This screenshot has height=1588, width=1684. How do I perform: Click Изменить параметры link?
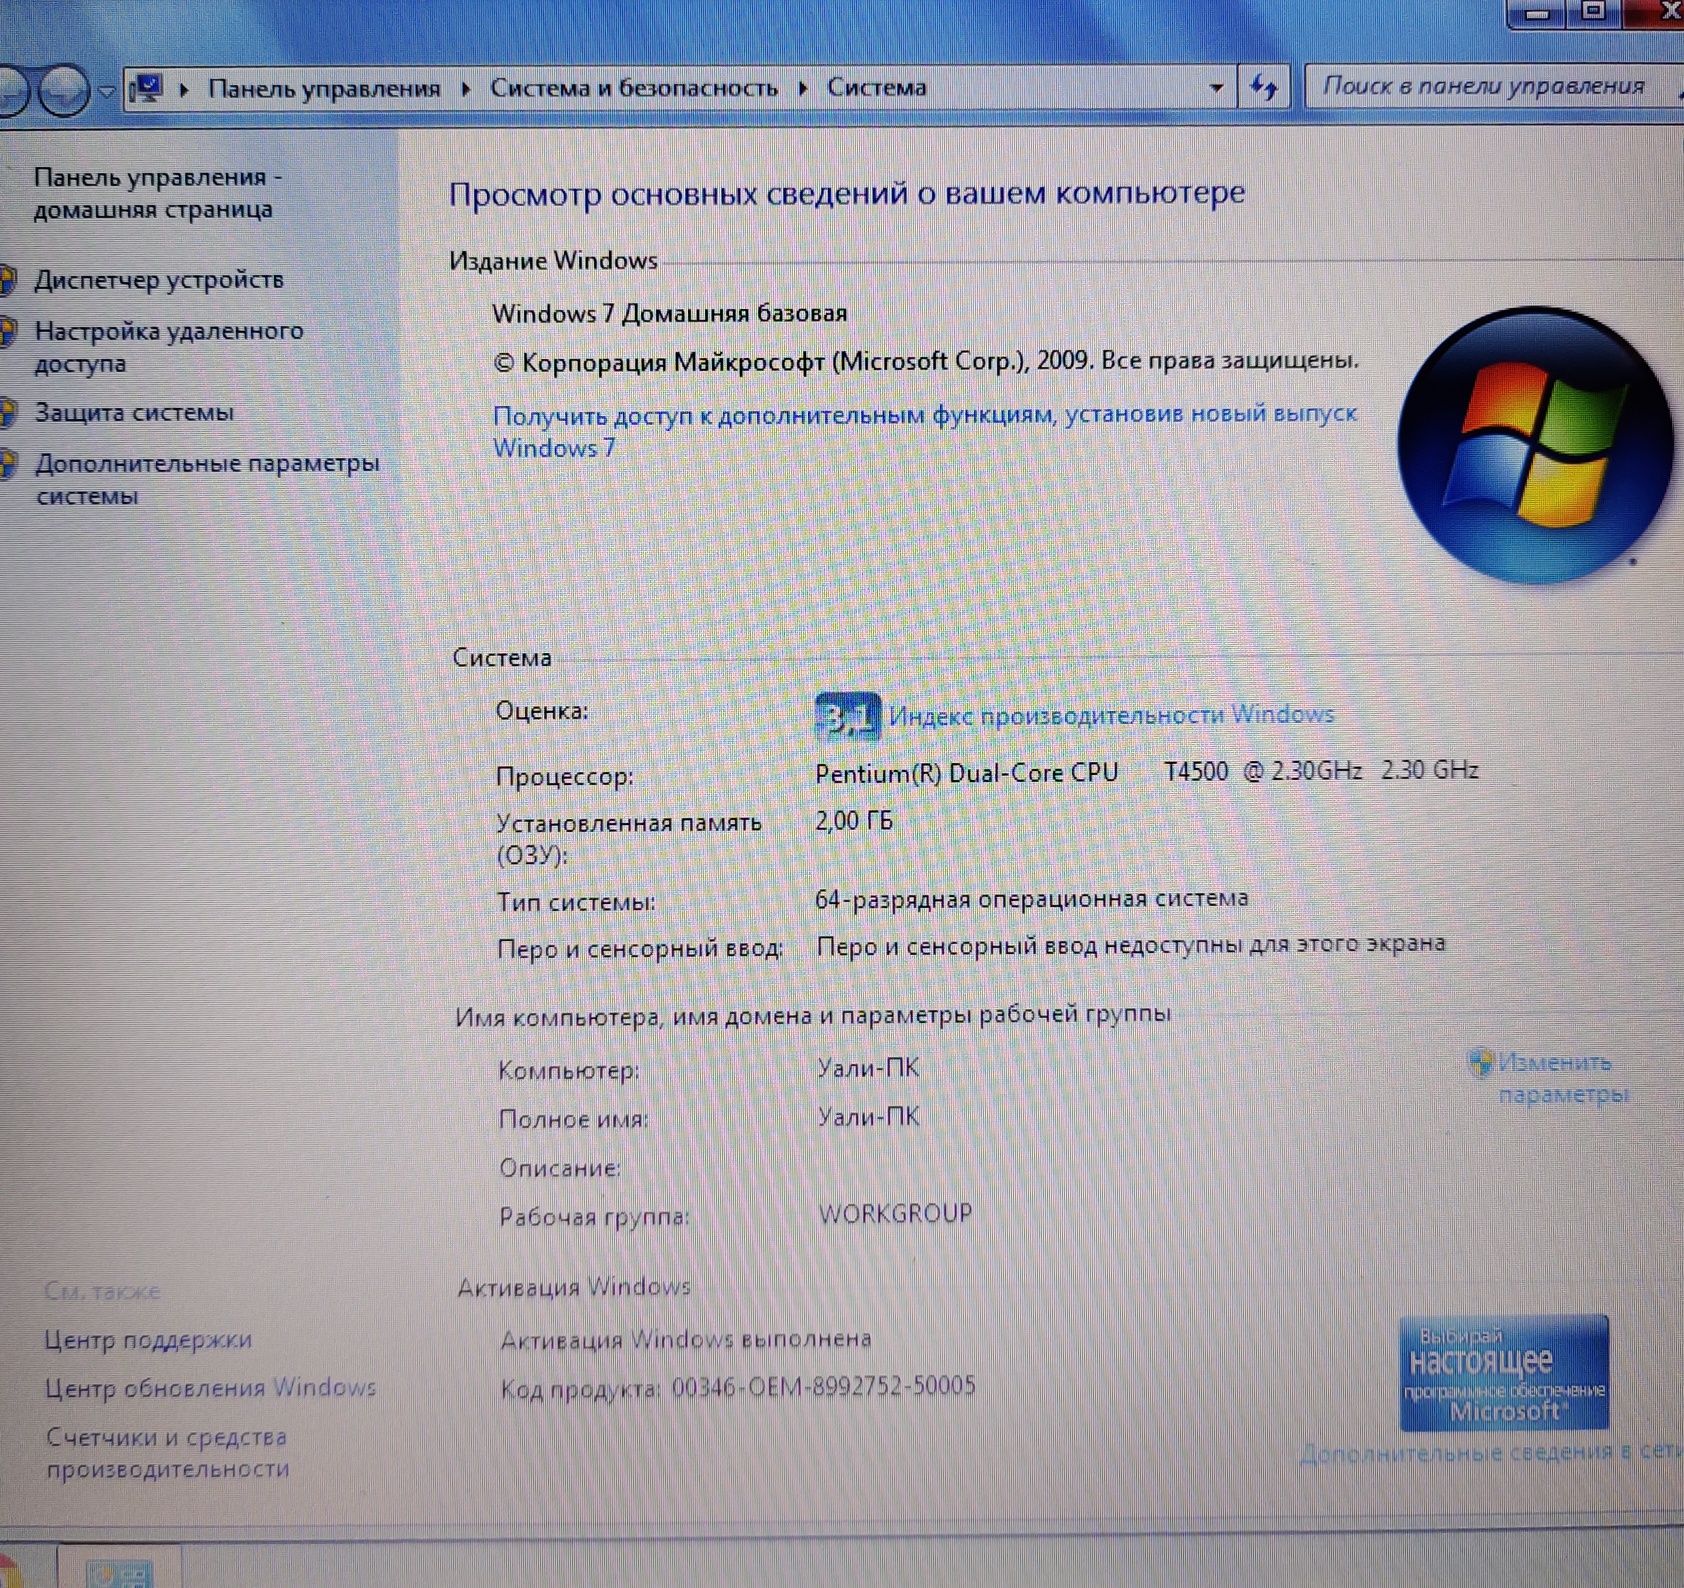[1563, 1078]
